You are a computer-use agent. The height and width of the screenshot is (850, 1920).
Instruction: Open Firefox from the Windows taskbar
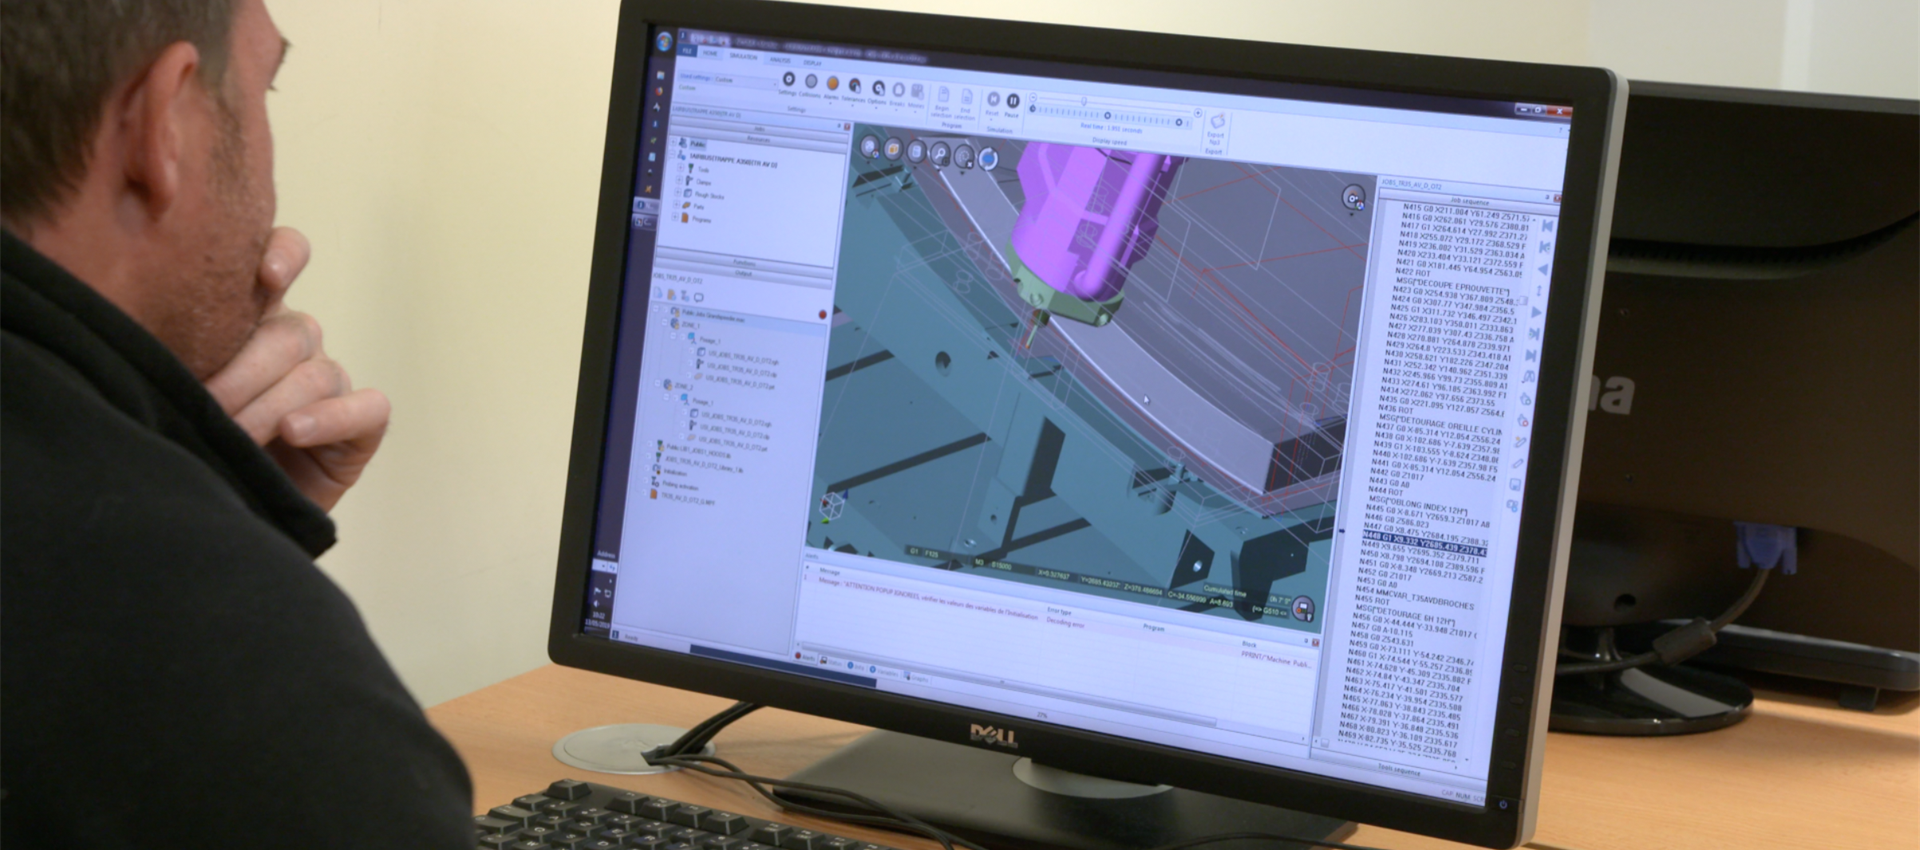659,91
